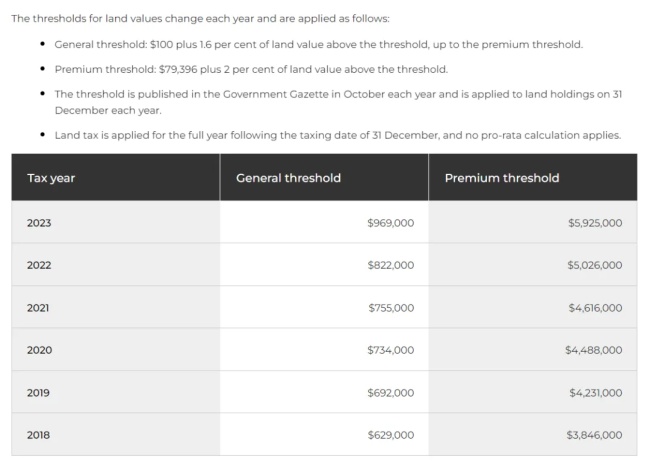
Task: Select the 2018 tax year cell
Action: [x=115, y=434]
